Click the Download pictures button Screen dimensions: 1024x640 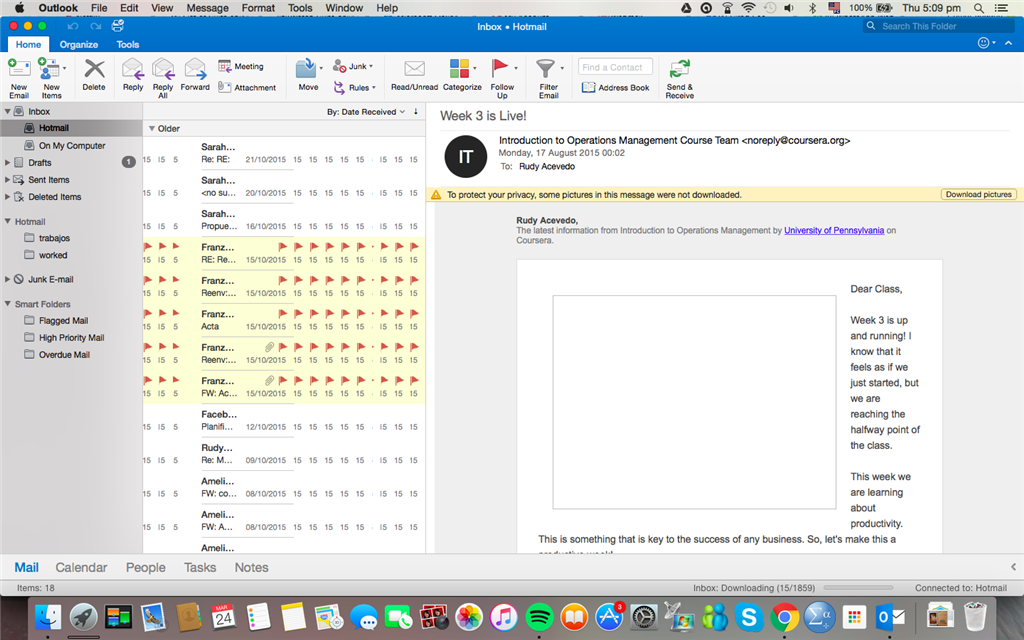click(x=978, y=195)
